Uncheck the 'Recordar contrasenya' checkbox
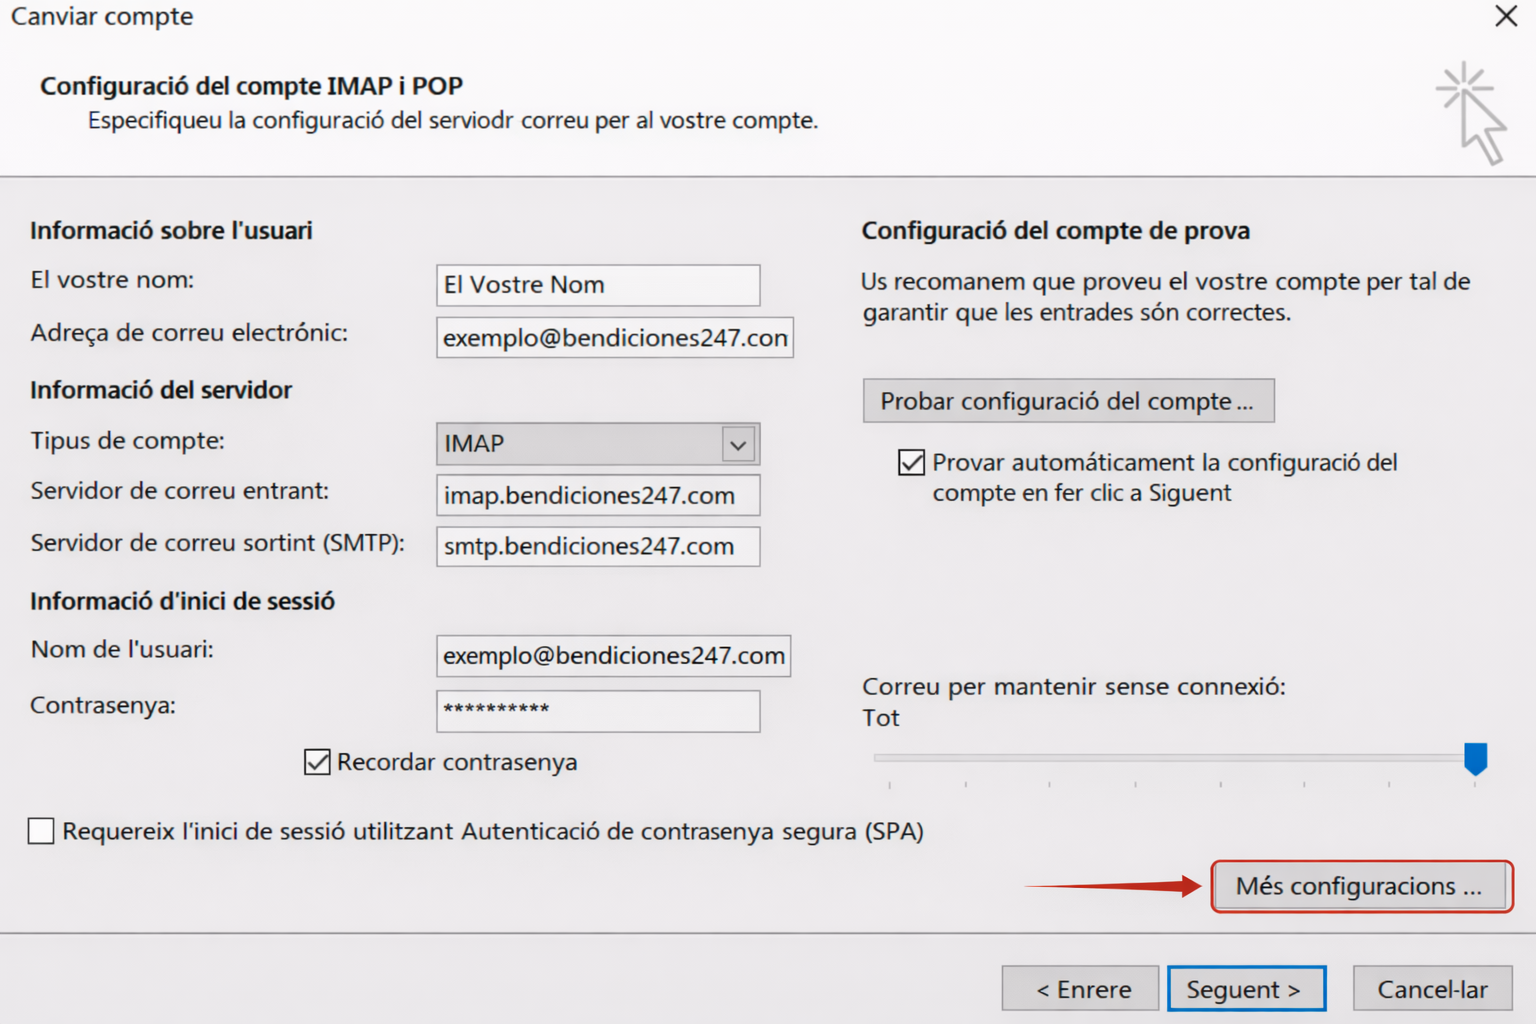1536x1024 pixels. point(317,762)
